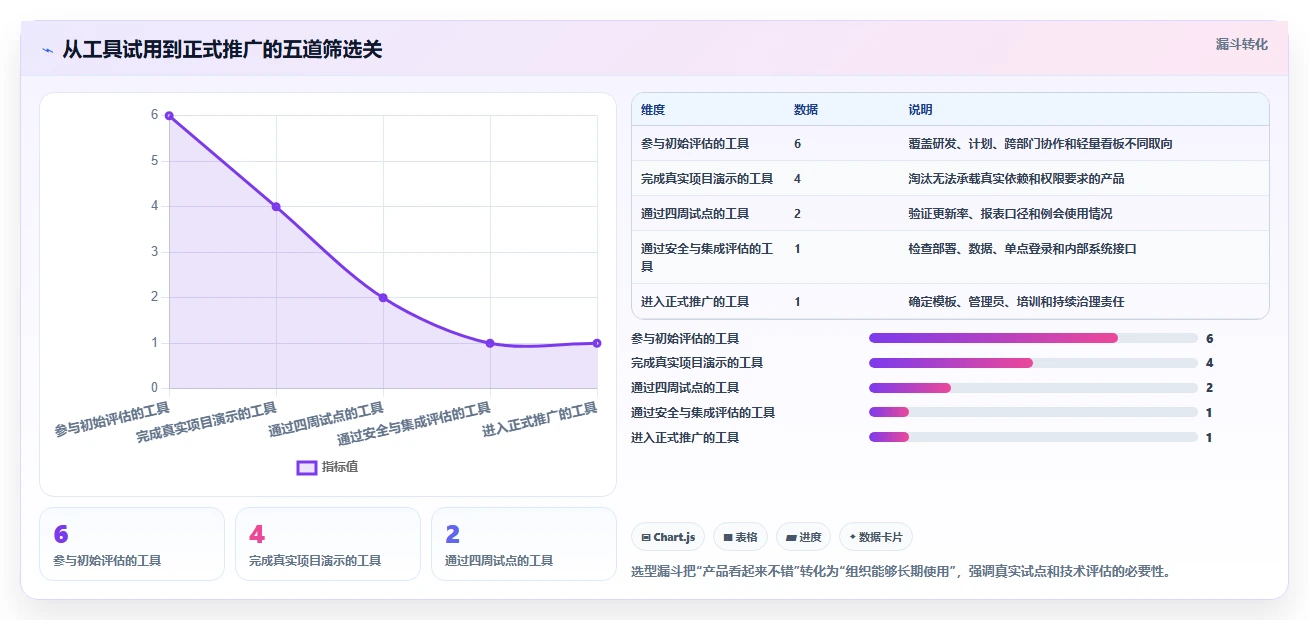Click the lightning icon beside the title

pos(47,50)
